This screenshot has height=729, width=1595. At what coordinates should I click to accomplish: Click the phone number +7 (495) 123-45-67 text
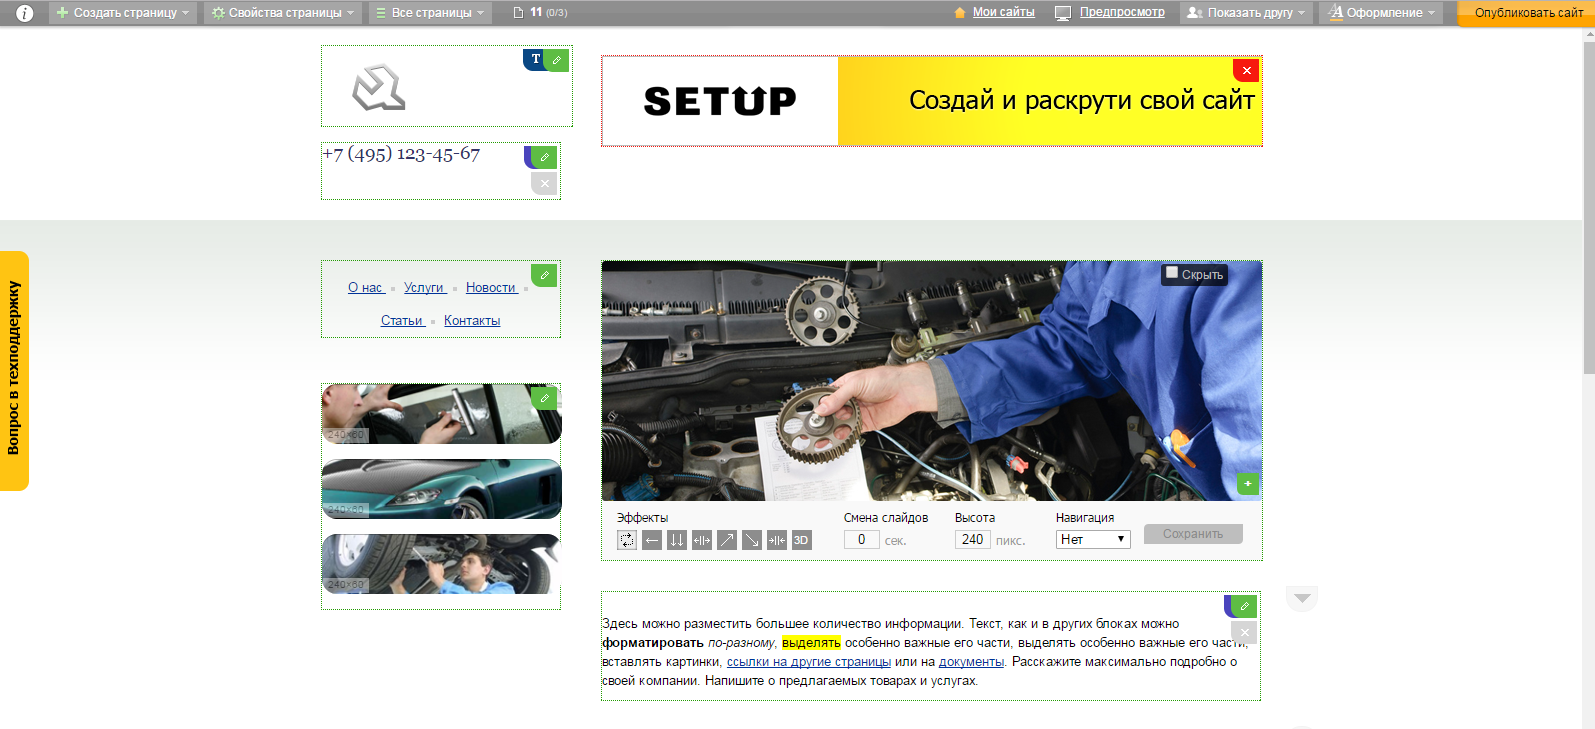click(x=401, y=154)
